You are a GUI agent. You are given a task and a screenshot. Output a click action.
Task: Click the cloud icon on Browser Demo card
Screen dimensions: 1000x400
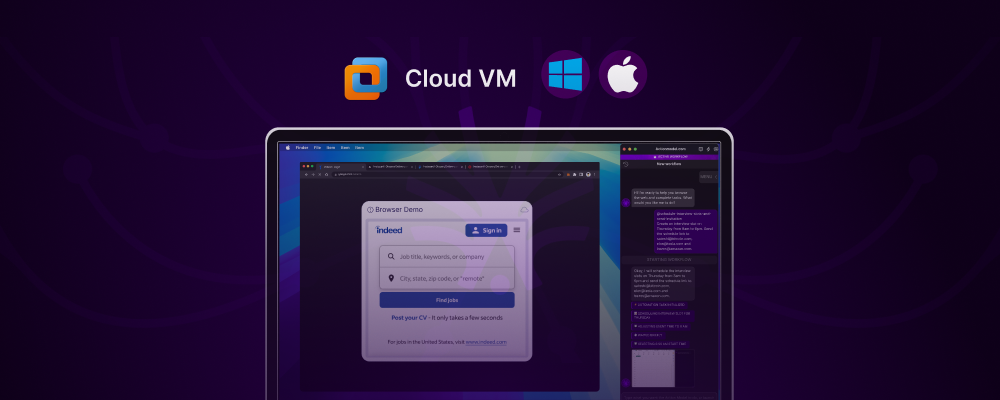524,209
